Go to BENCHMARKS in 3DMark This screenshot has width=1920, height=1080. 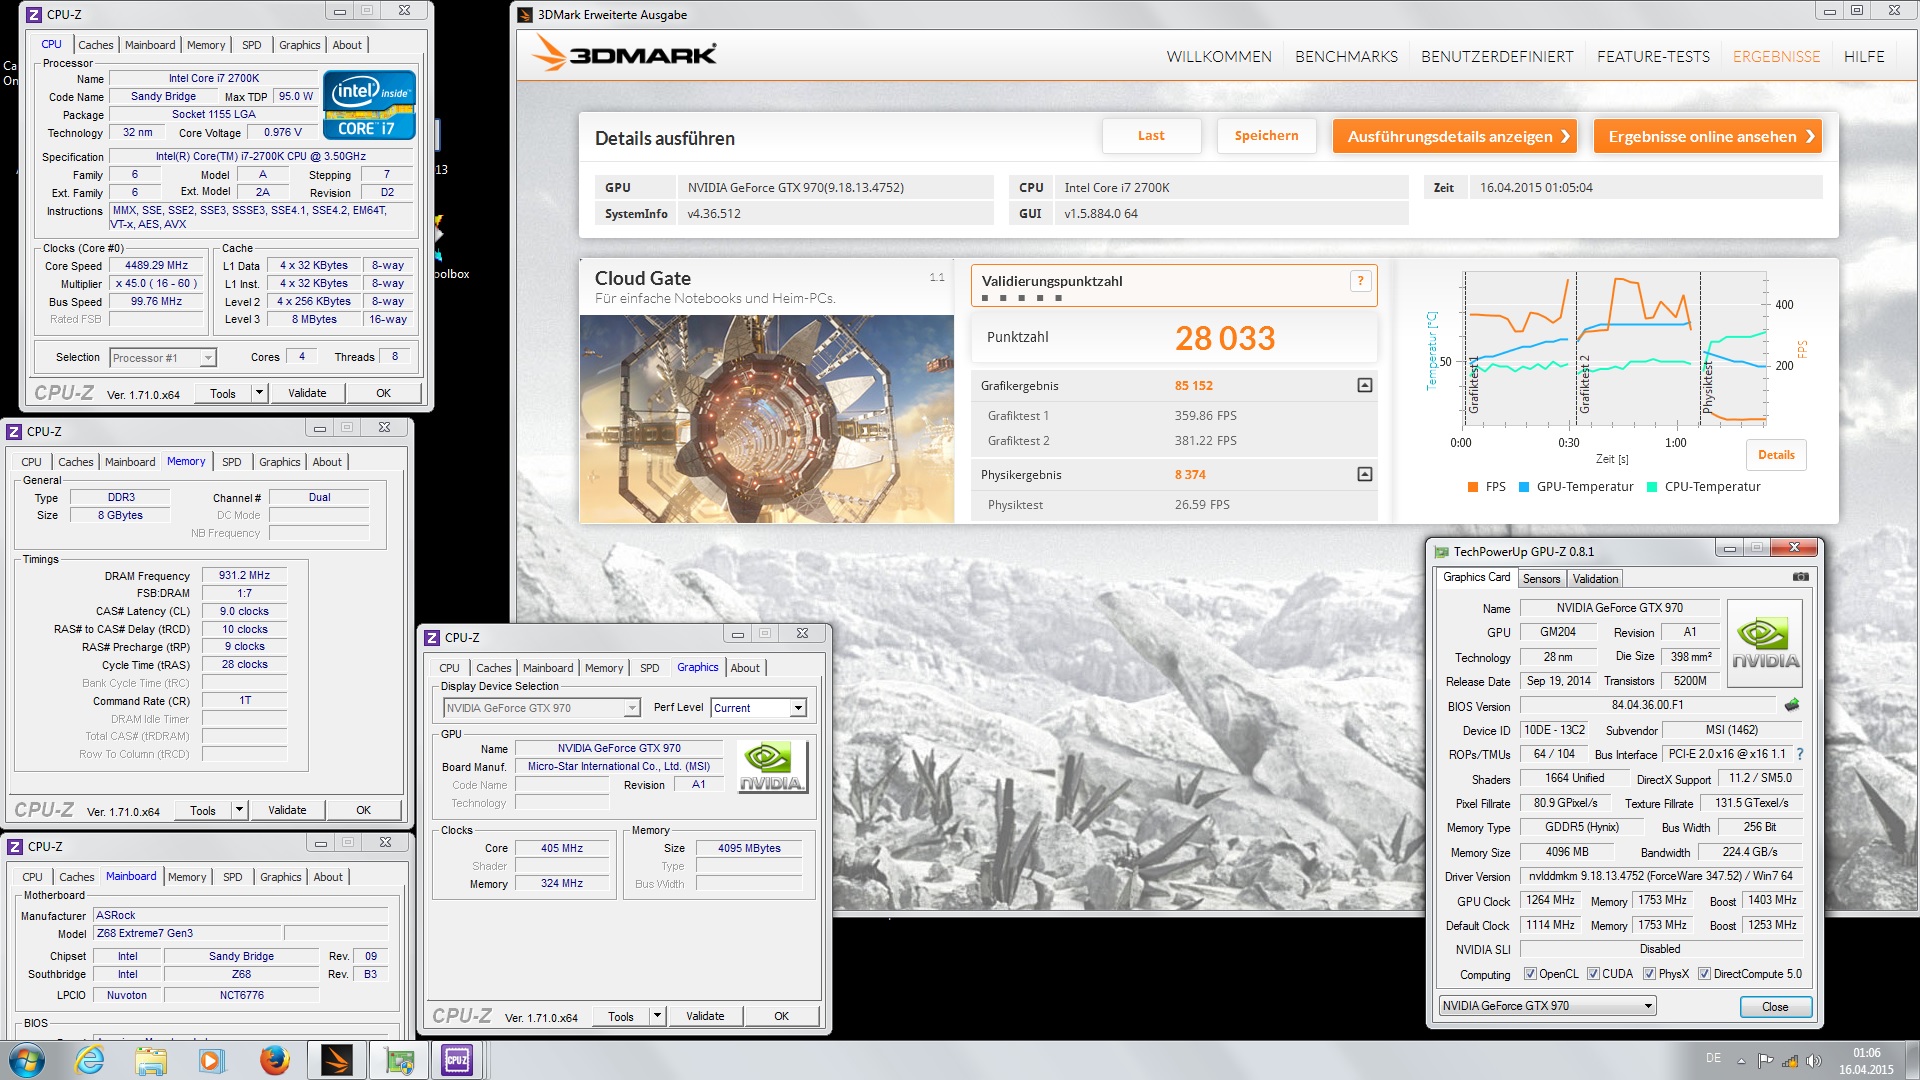click(x=1346, y=57)
